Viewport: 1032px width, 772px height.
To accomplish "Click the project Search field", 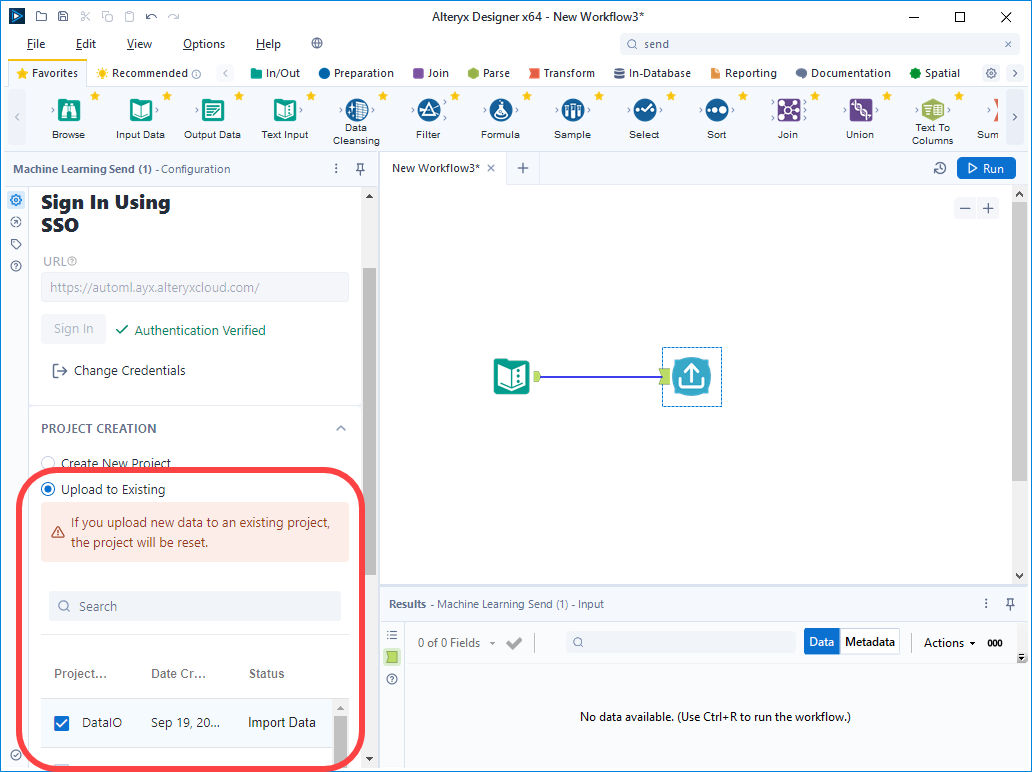I will 195,606.
